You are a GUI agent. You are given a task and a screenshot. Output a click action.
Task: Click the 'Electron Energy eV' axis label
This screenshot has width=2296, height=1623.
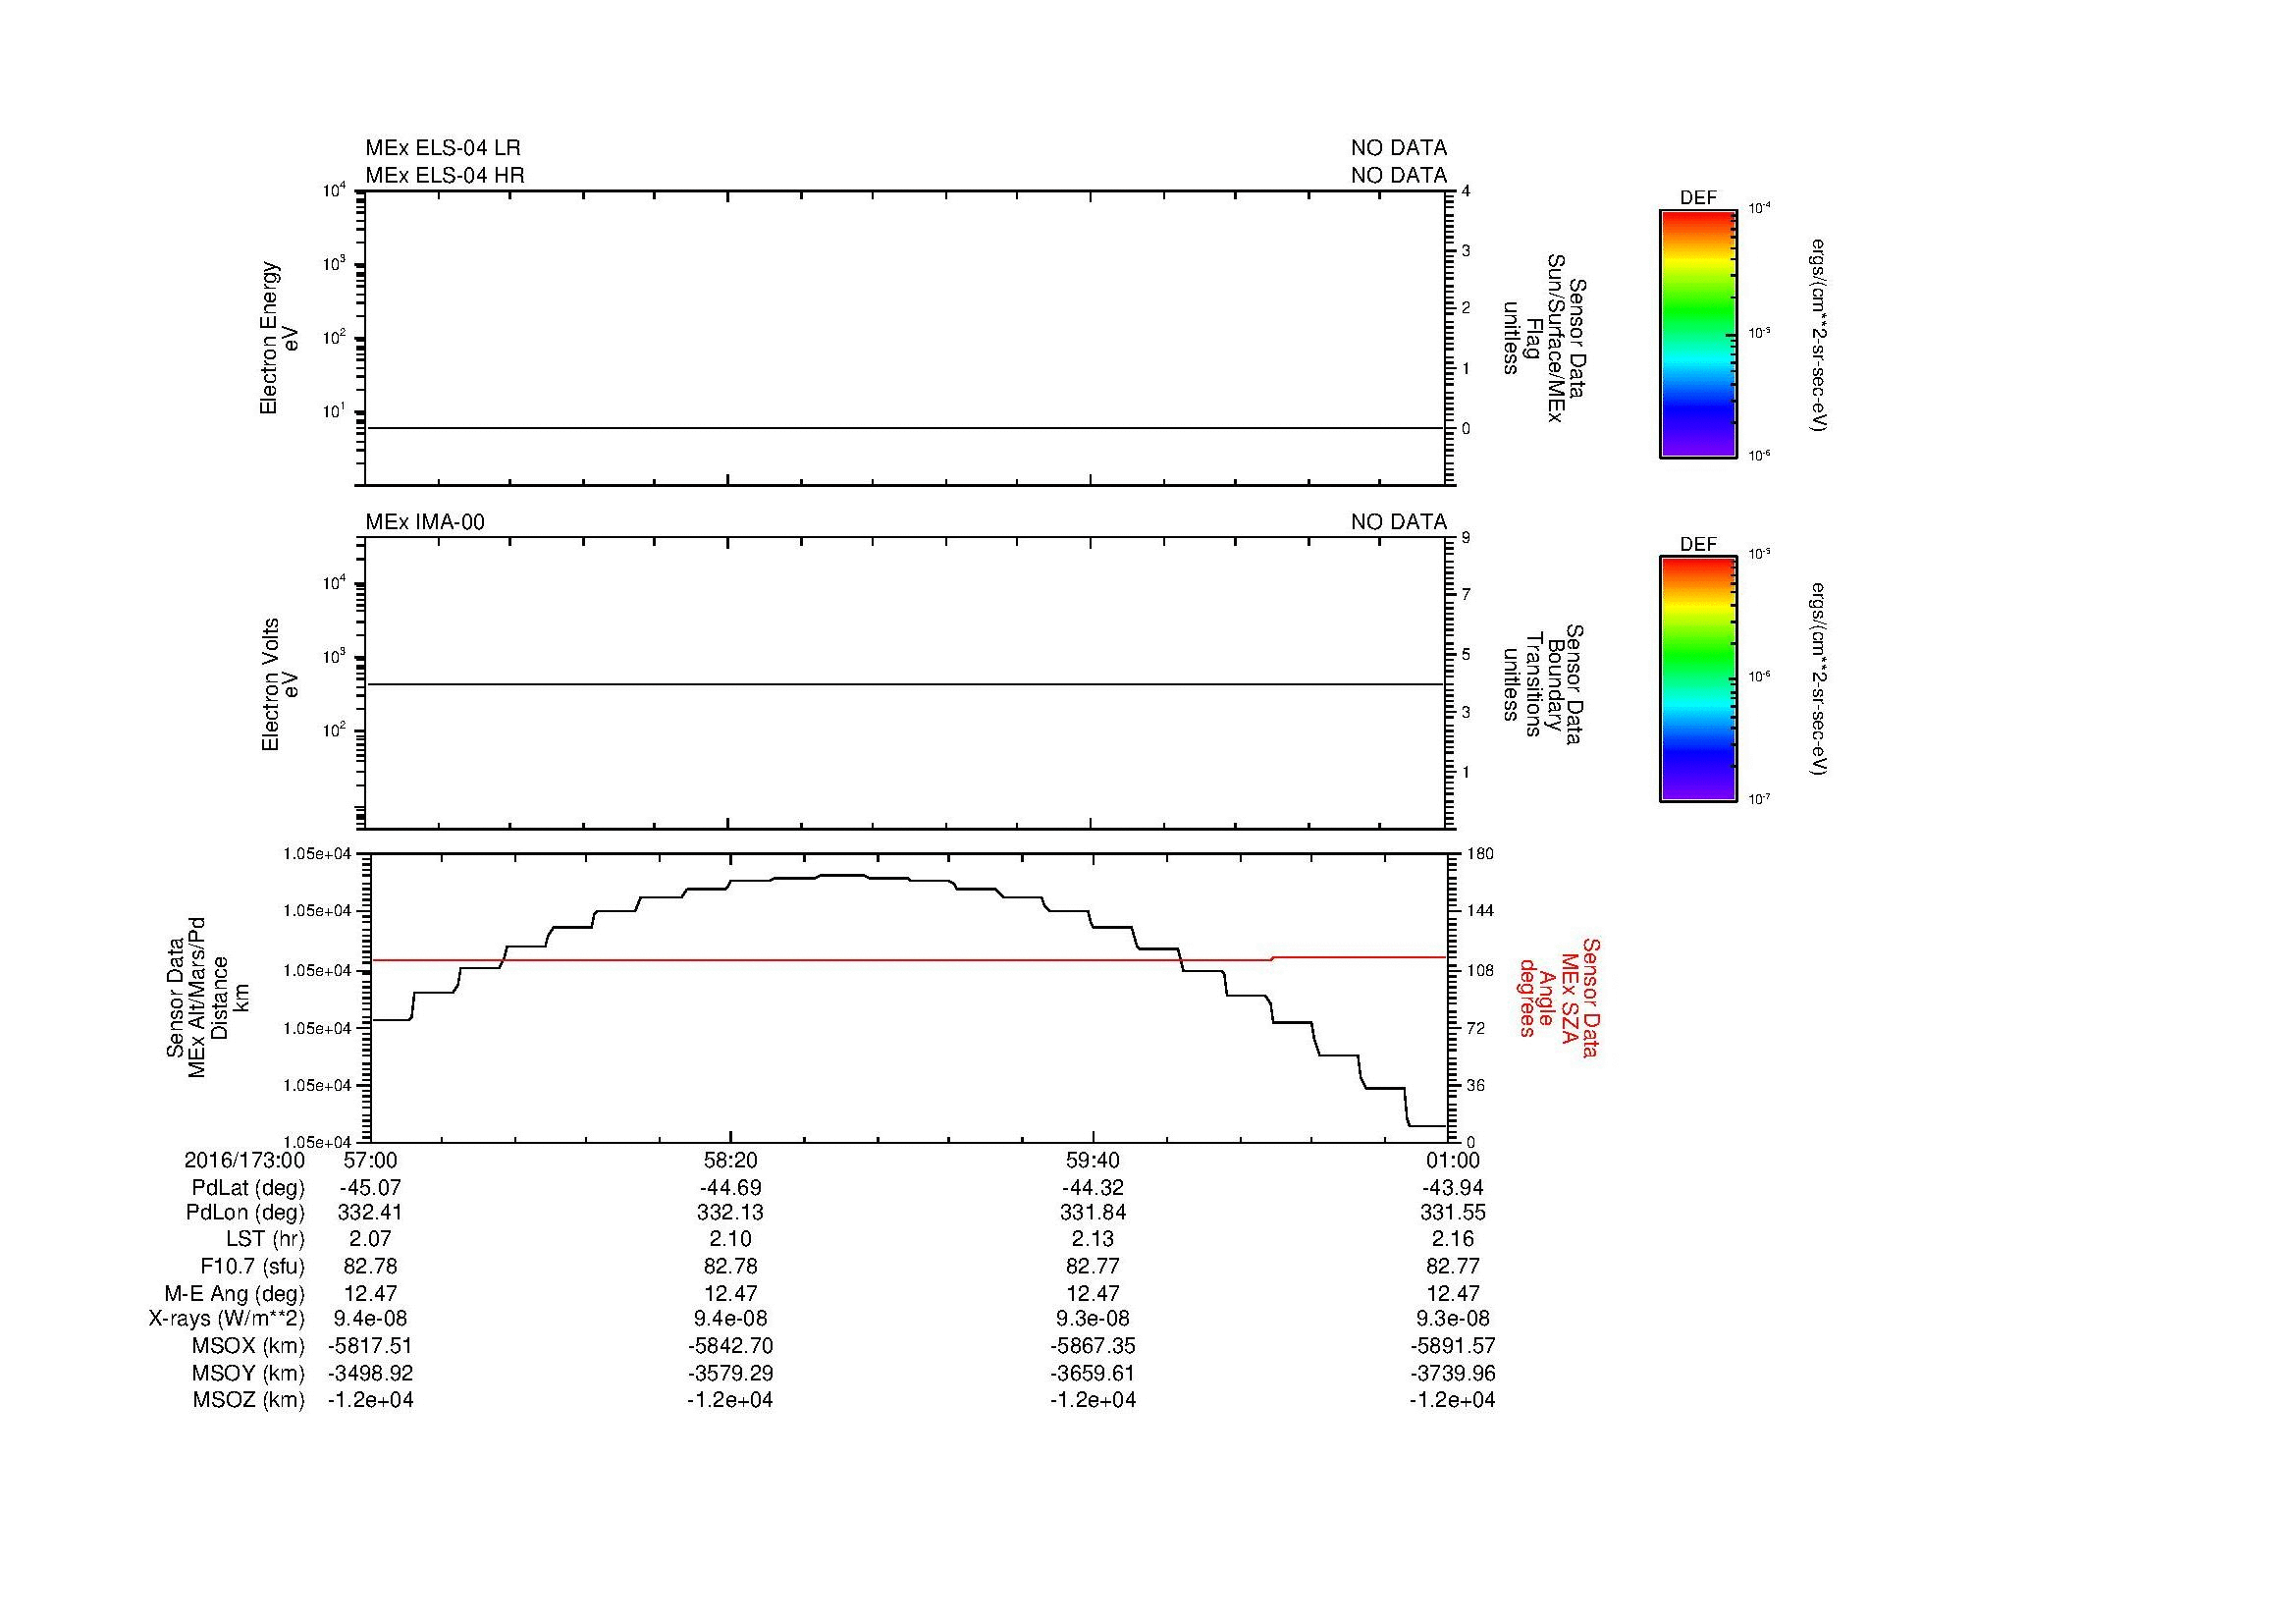point(279,338)
